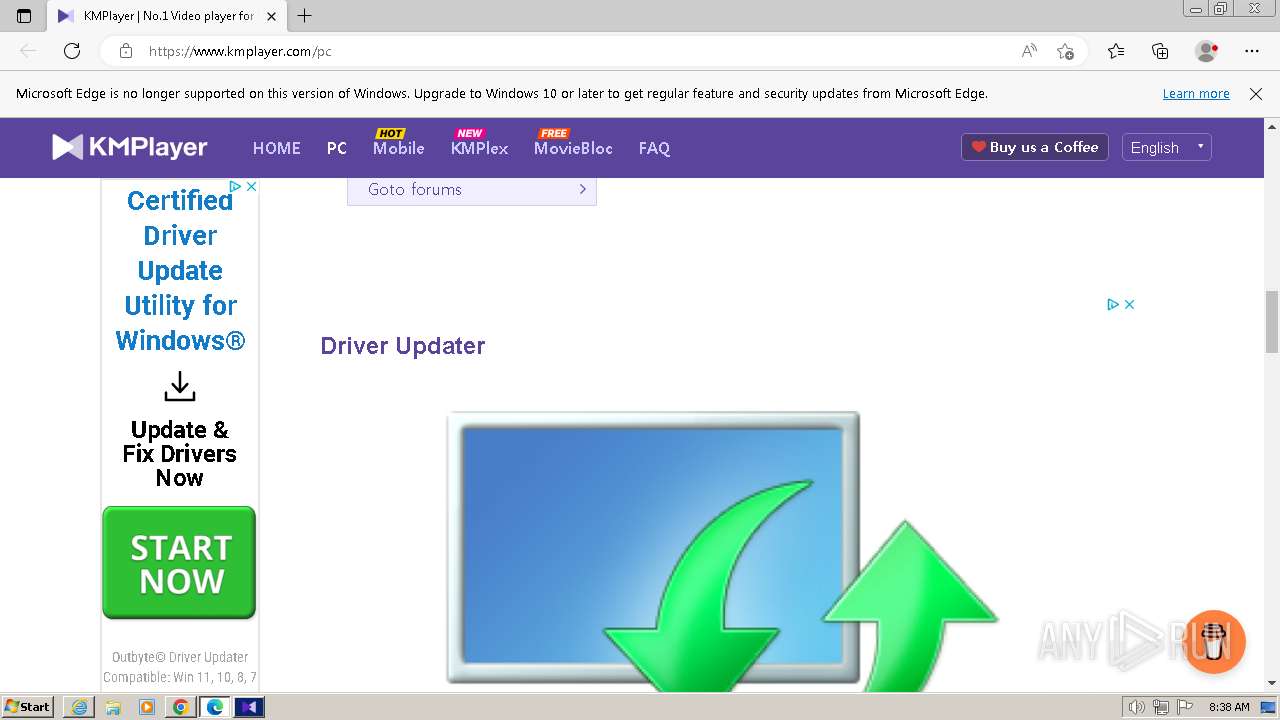Screen dimensions: 1280x720
Task: Open Internet Explorer from taskbar
Action: (79, 707)
